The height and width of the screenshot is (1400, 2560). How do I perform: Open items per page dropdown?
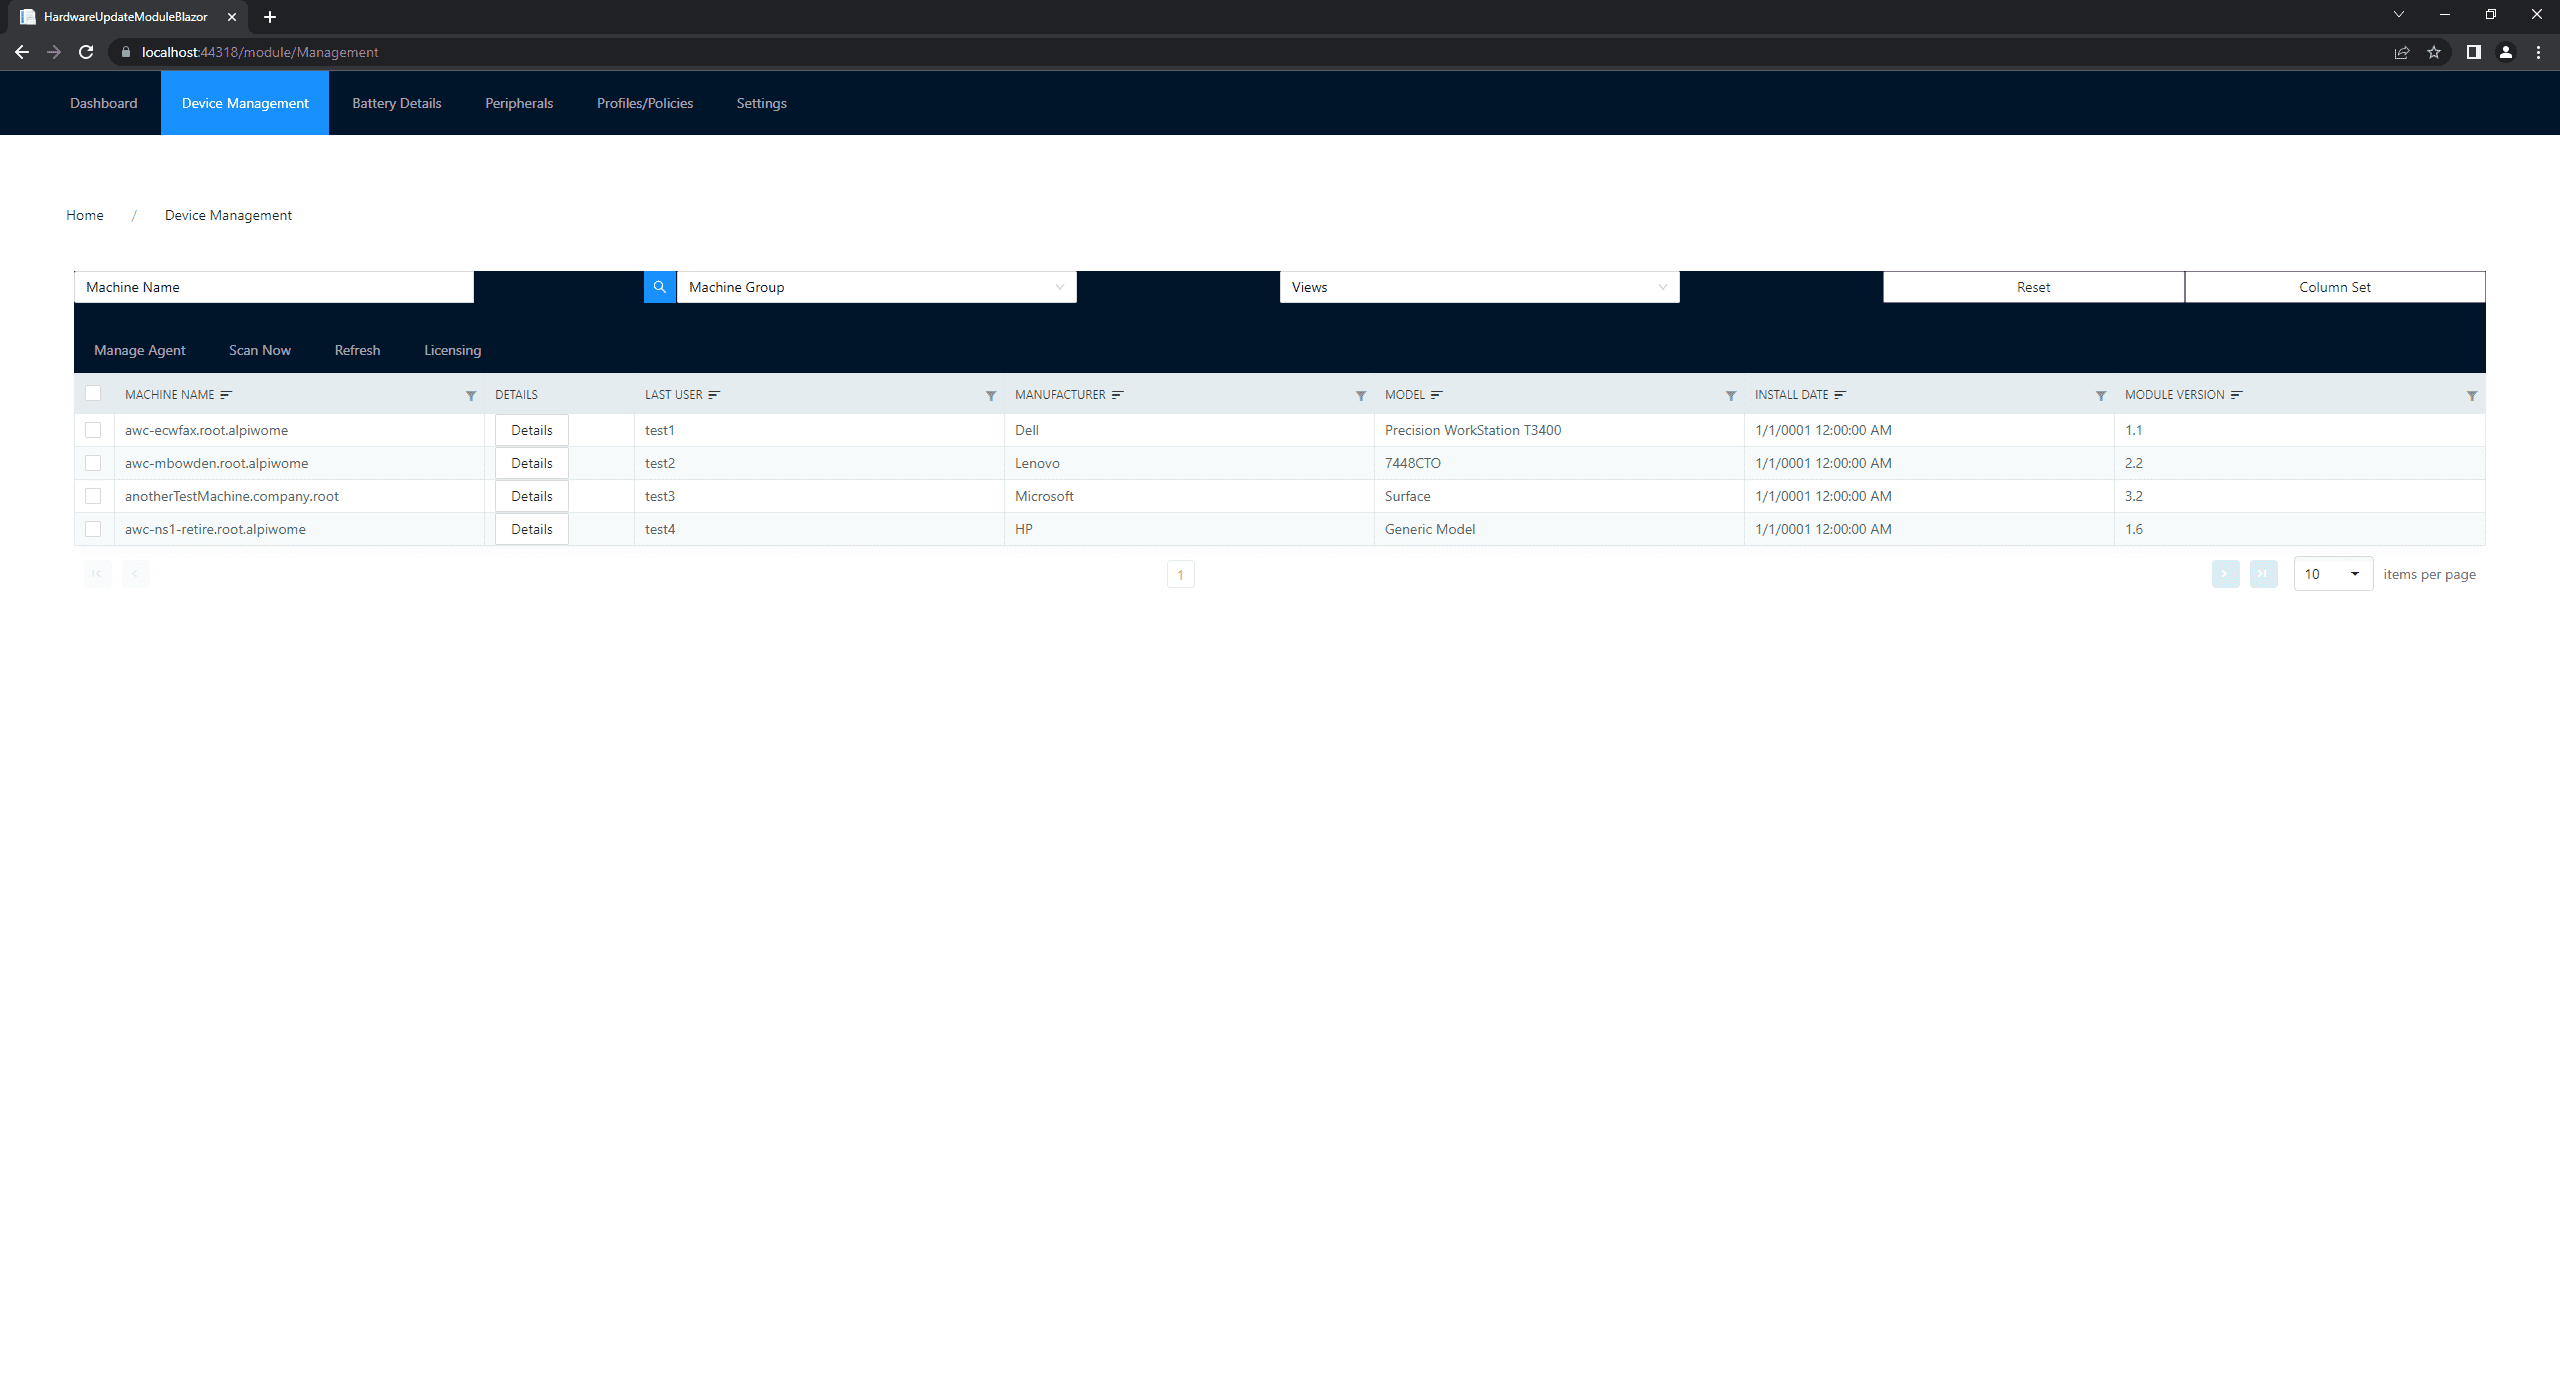[x=2333, y=574]
